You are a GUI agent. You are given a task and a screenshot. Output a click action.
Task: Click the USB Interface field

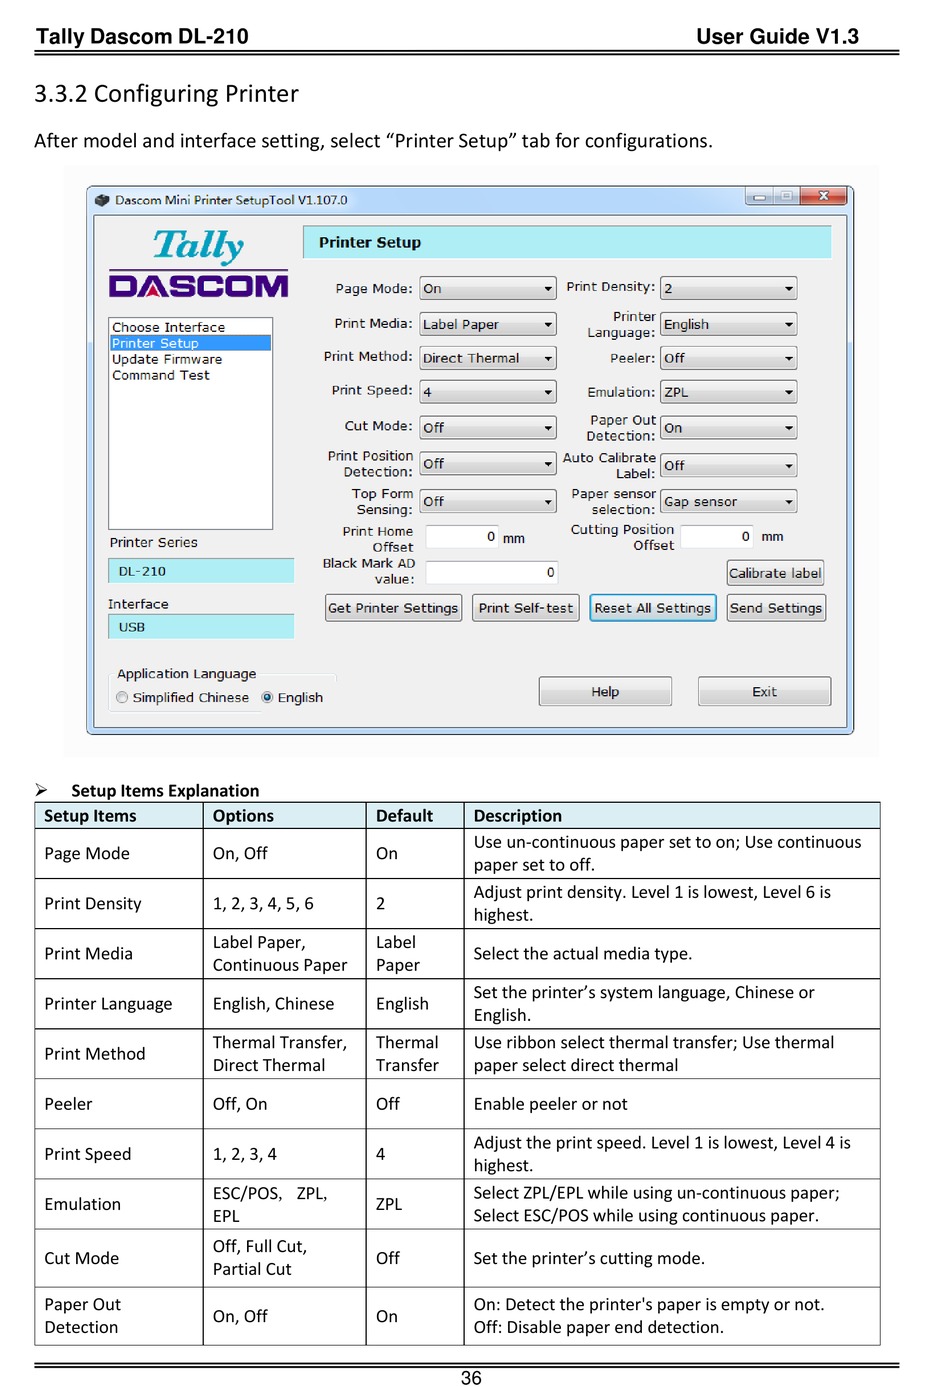tap(201, 627)
